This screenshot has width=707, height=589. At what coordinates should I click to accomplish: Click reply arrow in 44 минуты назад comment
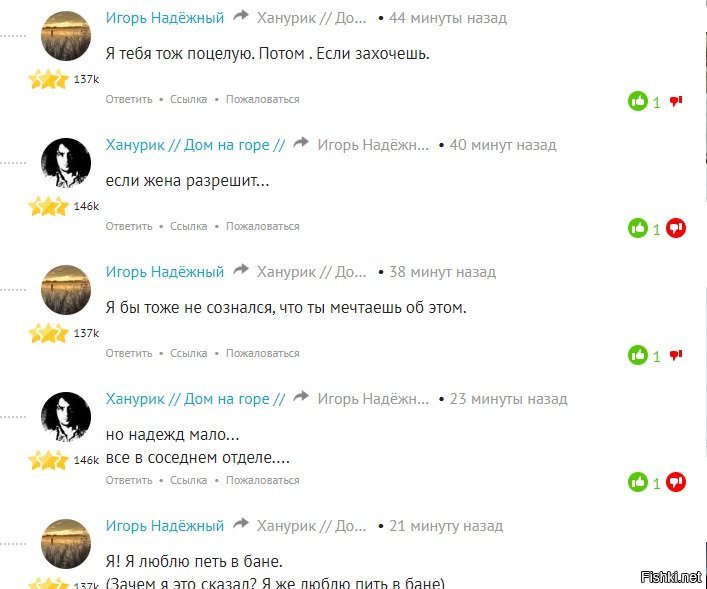pos(241,16)
